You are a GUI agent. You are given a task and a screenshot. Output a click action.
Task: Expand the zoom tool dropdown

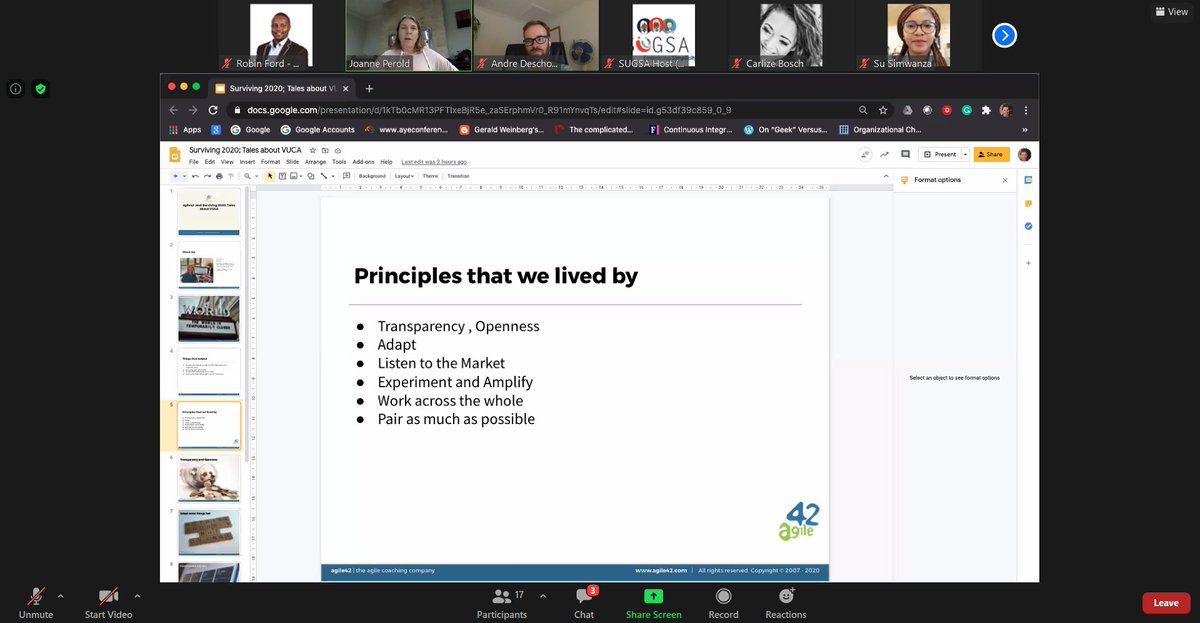[255, 177]
